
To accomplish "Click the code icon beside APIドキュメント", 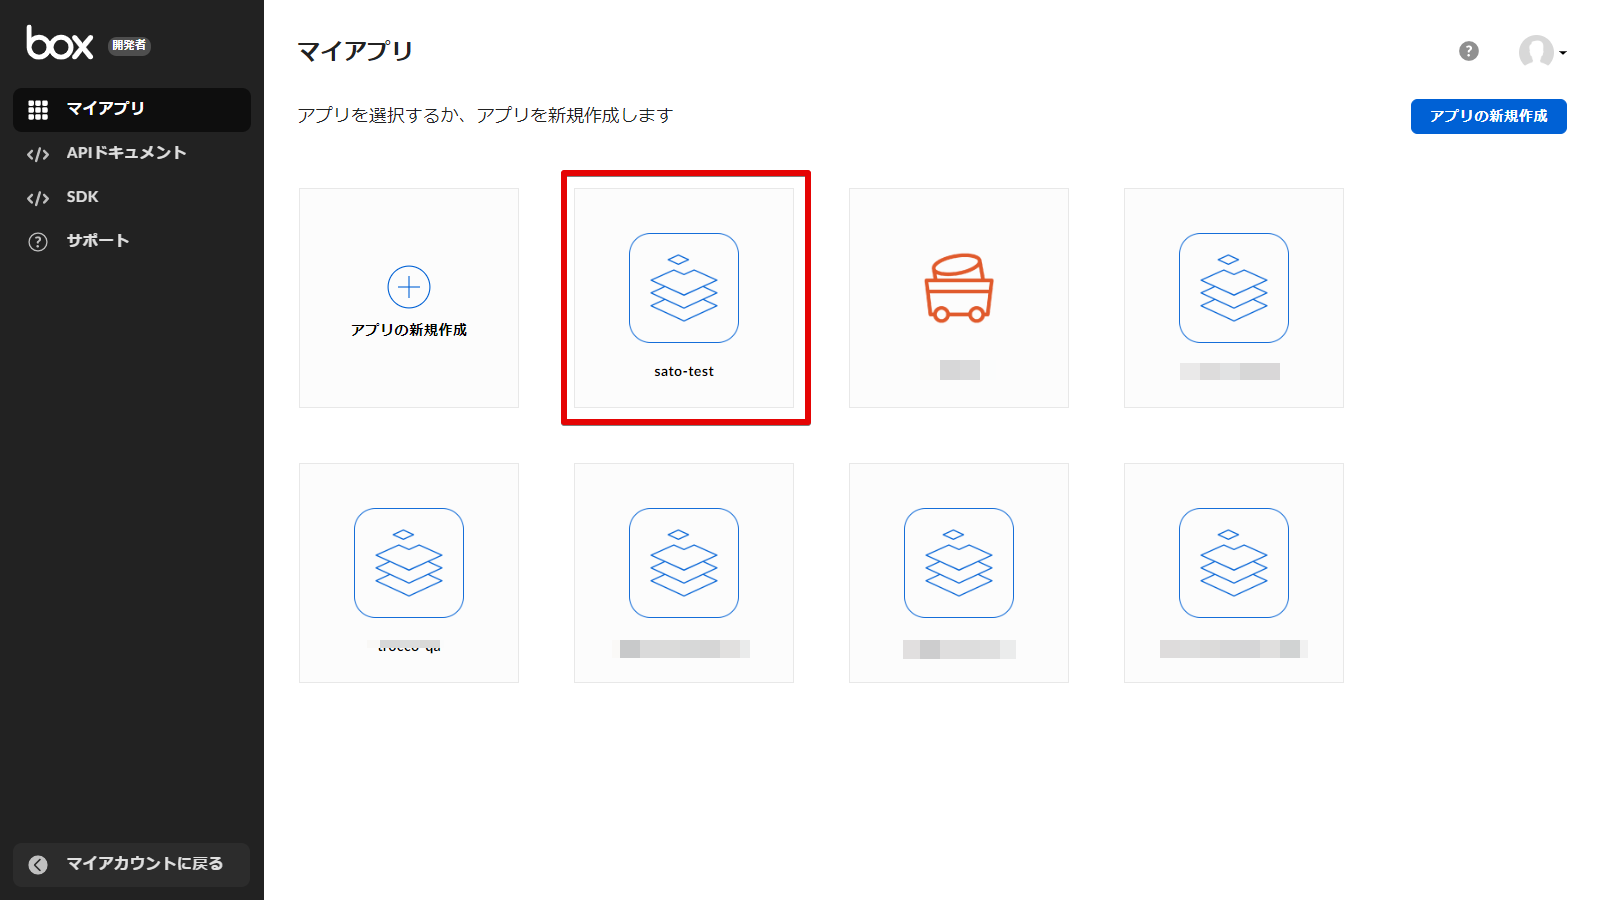I will pos(38,154).
